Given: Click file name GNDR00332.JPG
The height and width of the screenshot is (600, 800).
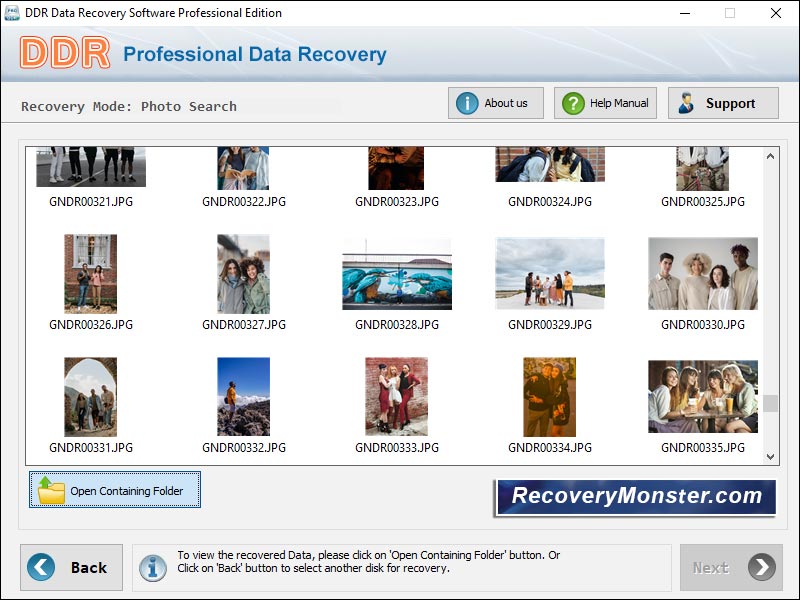Looking at the screenshot, I should coord(244,447).
